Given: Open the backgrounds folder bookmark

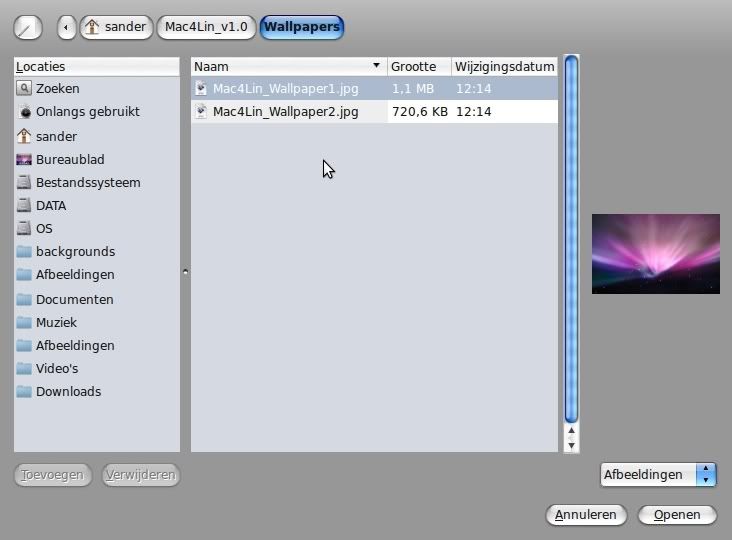Looking at the screenshot, I should 75,251.
